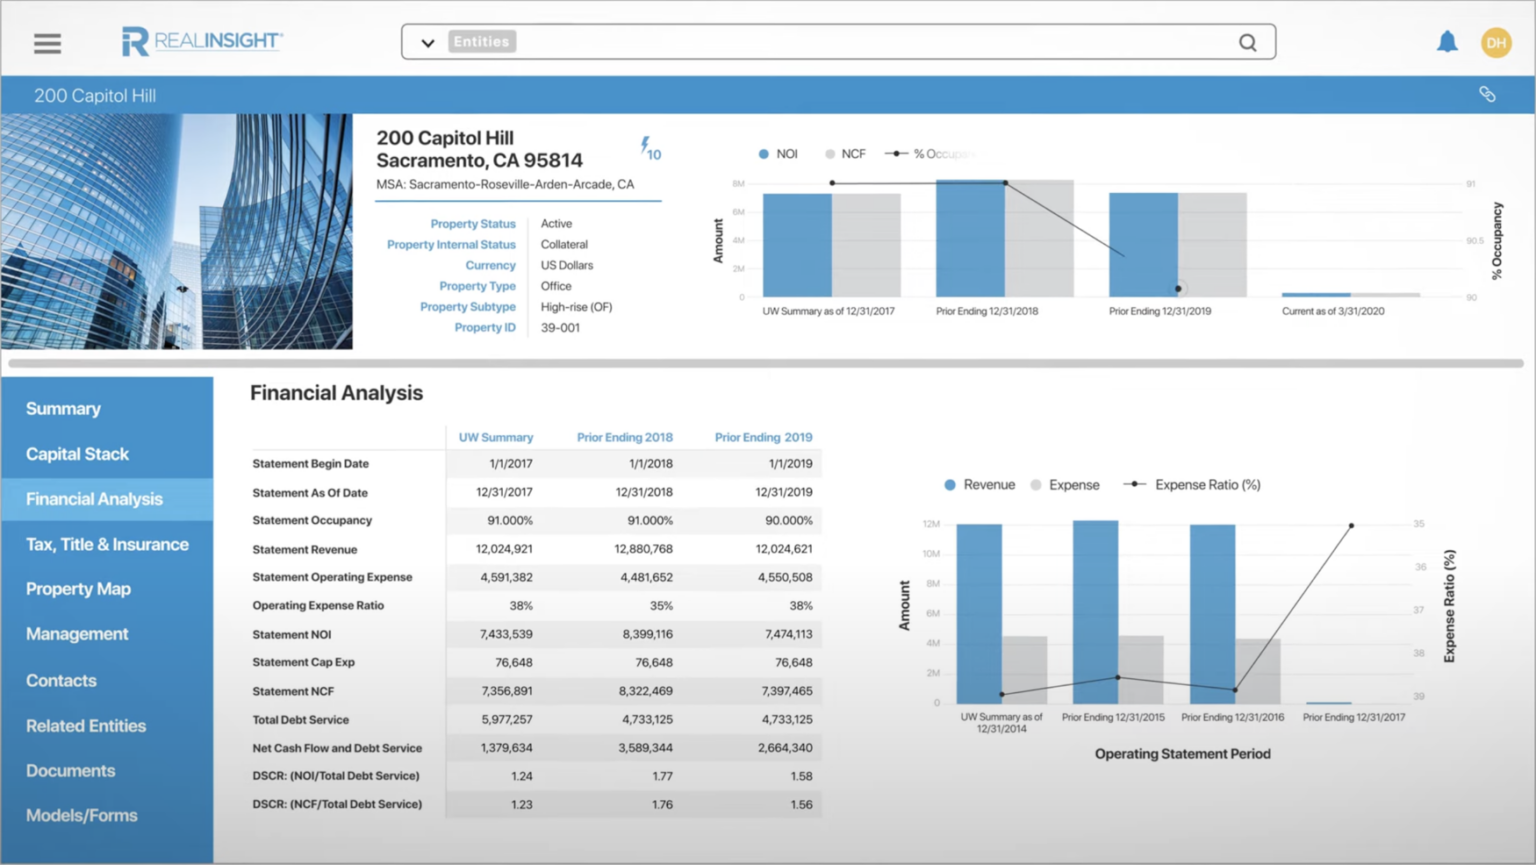The image size is (1536, 865).
Task: Open notifications with the bell icon
Action: (1447, 42)
